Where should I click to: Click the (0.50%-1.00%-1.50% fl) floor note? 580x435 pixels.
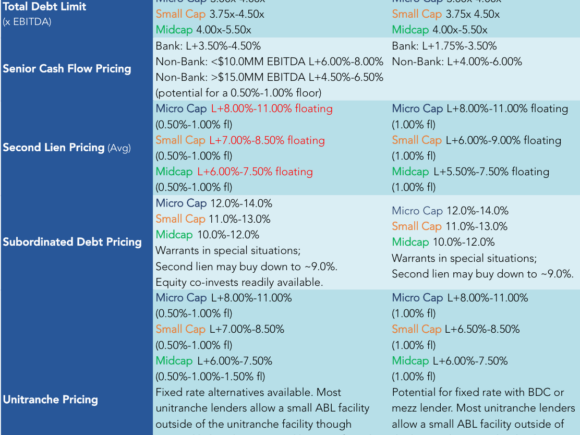coord(210,377)
